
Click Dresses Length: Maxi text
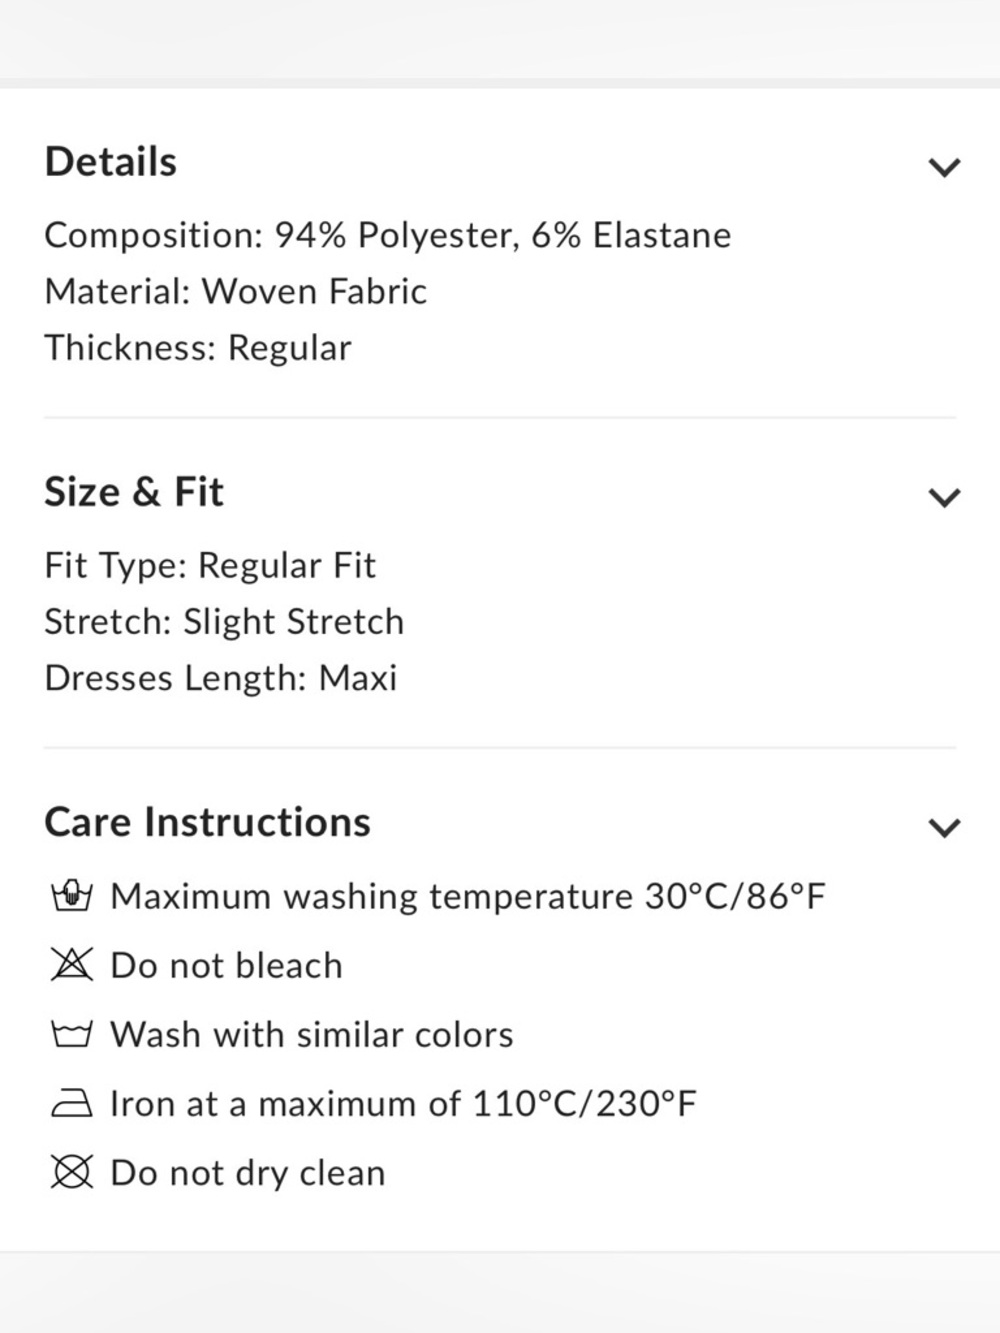pyautogui.click(x=221, y=678)
